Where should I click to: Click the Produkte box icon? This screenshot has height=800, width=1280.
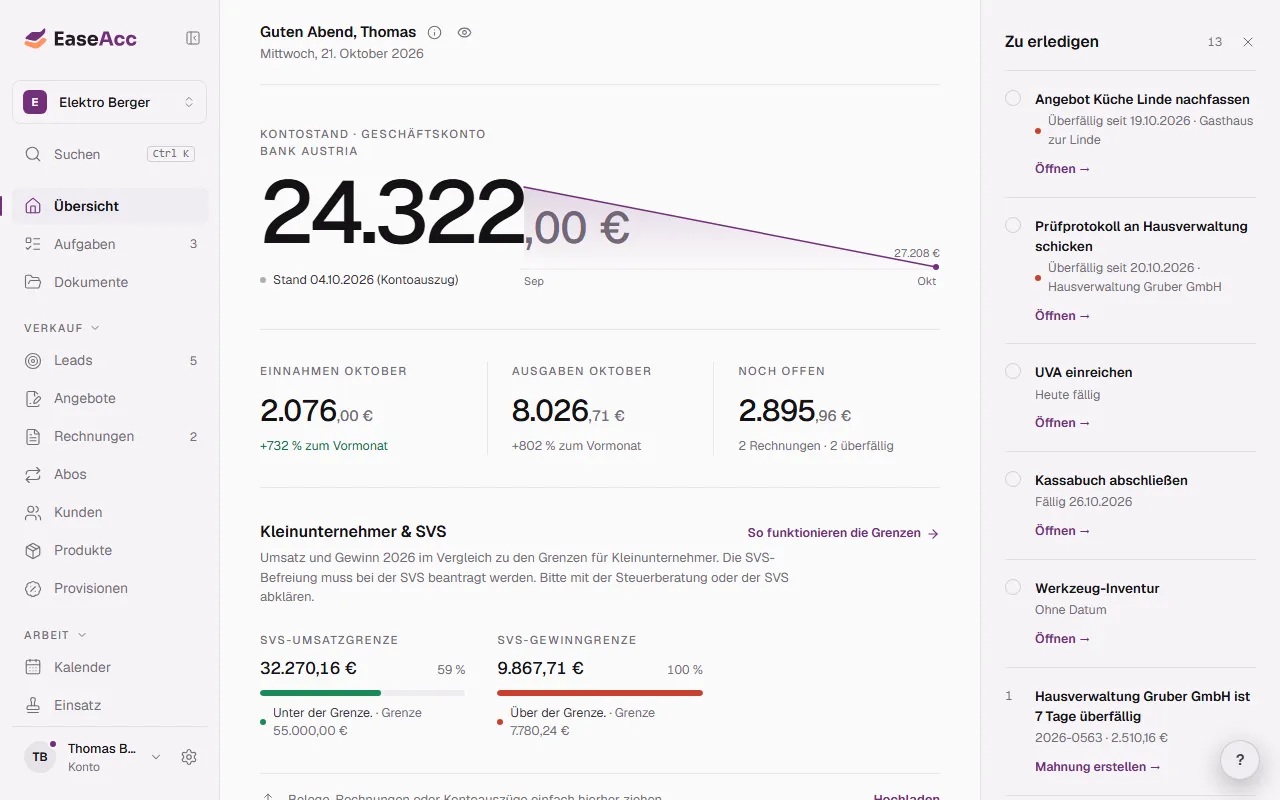click(33, 550)
